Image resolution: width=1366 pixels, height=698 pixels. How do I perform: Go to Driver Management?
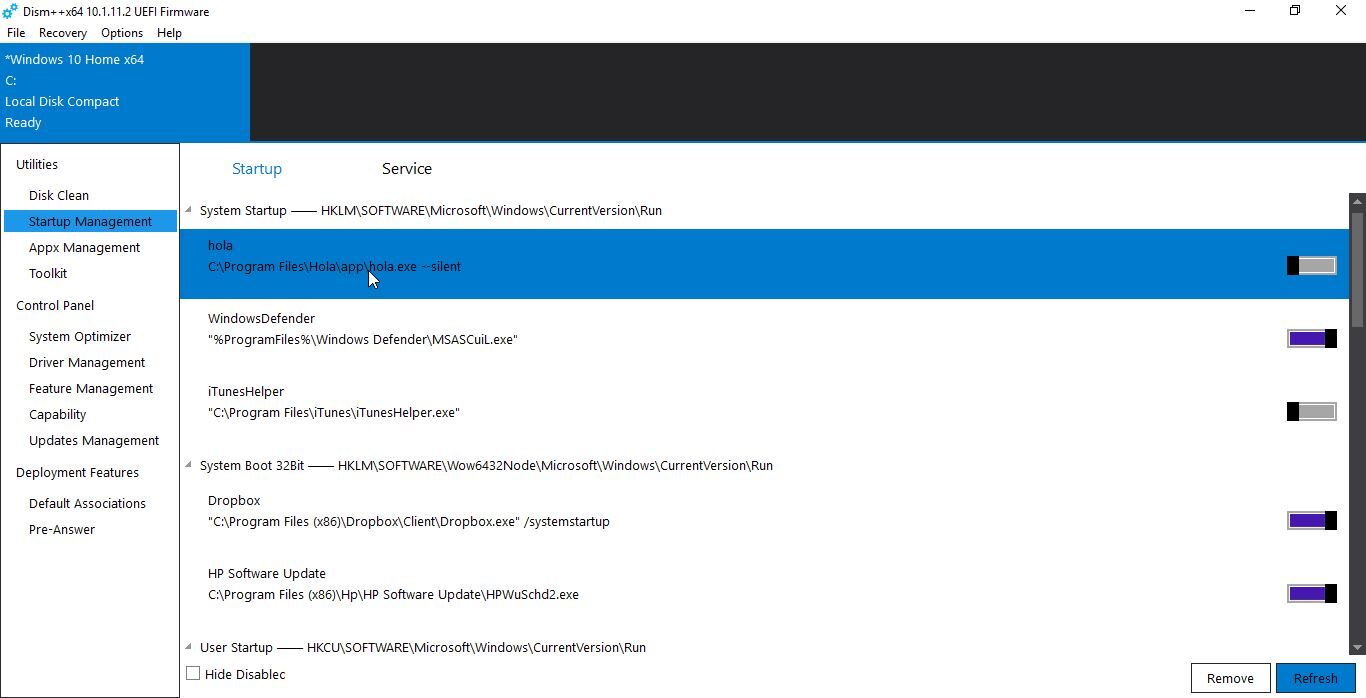[87, 362]
